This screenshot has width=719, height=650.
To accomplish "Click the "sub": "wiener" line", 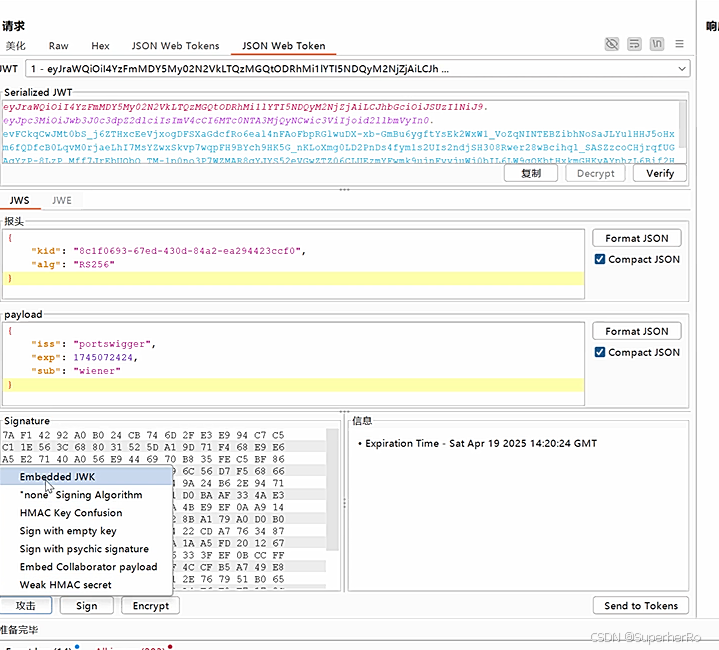I will [76, 370].
